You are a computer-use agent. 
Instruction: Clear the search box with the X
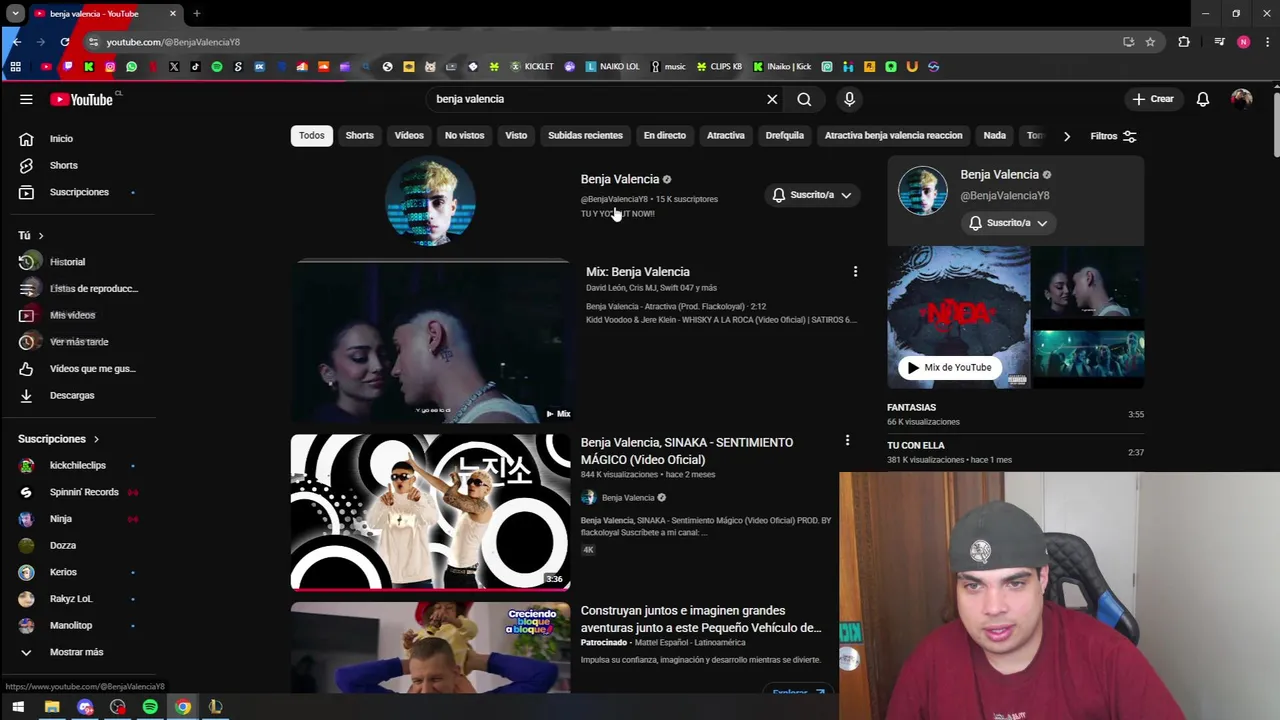pyautogui.click(x=772, y=99)
